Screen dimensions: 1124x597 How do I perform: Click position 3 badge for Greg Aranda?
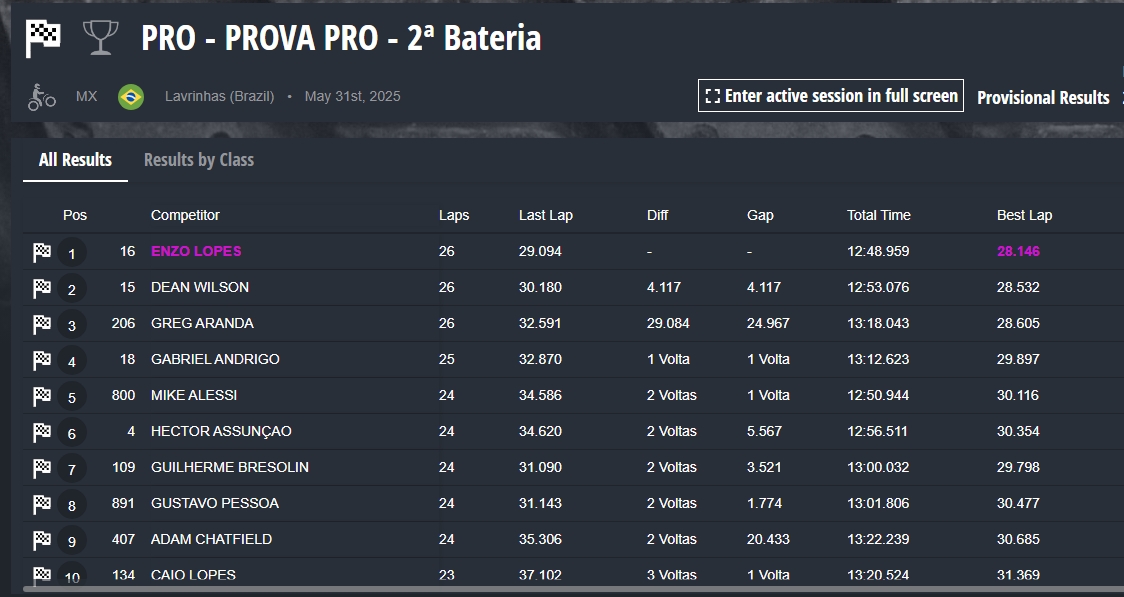[72, 325]
